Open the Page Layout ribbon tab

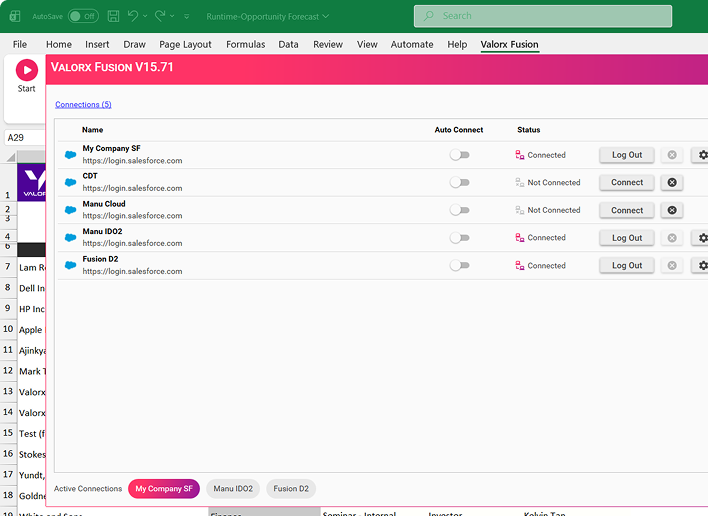(x=185, y=44)
